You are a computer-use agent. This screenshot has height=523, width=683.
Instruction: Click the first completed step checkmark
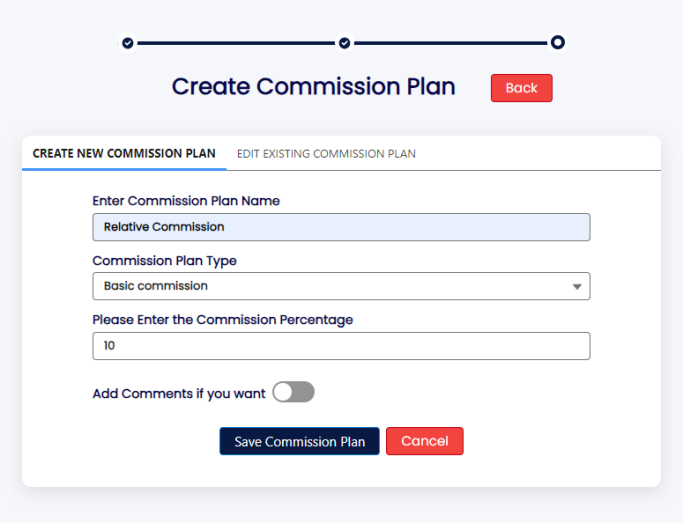click(127, 43)
